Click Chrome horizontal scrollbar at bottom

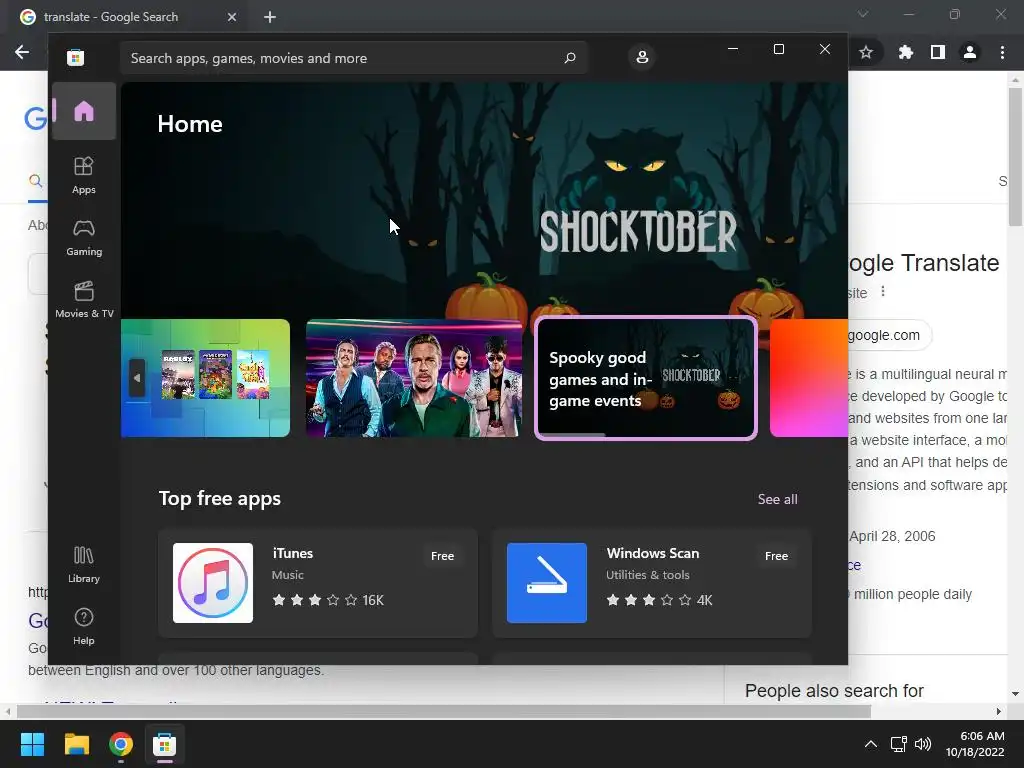444,711
